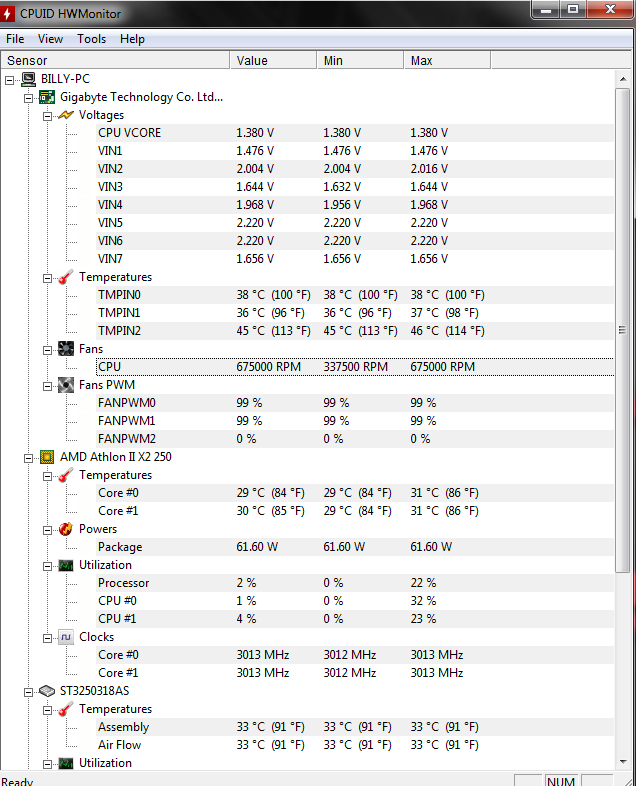This screenshot has height=786, width=636.
Task: Click the Ready status bar text
Action: coord(17,781)
